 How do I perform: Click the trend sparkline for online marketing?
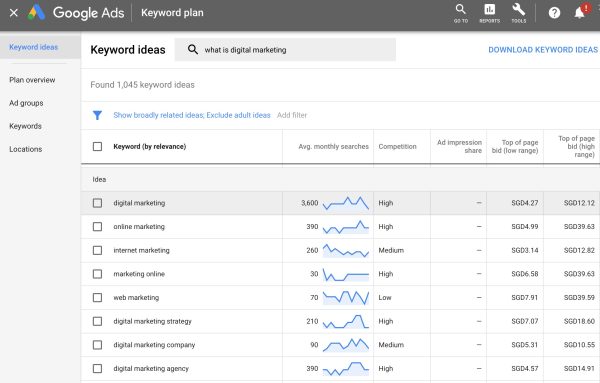pyautogui.click(x=346, y=227)
